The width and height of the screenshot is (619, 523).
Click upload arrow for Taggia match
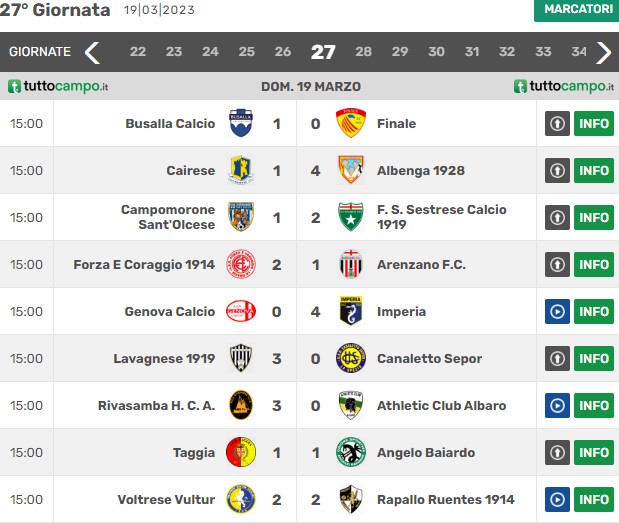(x=557, y=452)
